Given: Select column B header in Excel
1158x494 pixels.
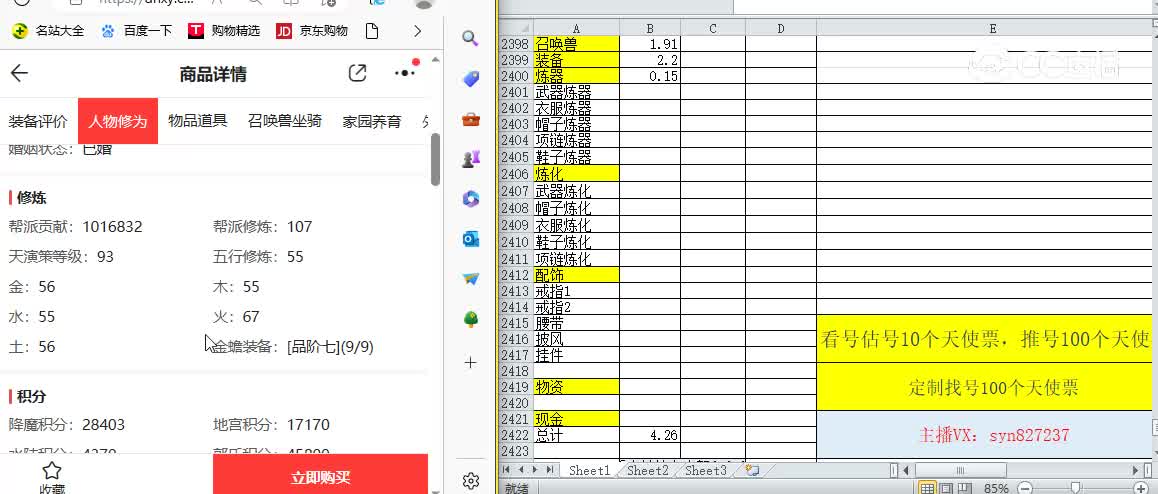Looking at the screenshot, I should [650, 28].
